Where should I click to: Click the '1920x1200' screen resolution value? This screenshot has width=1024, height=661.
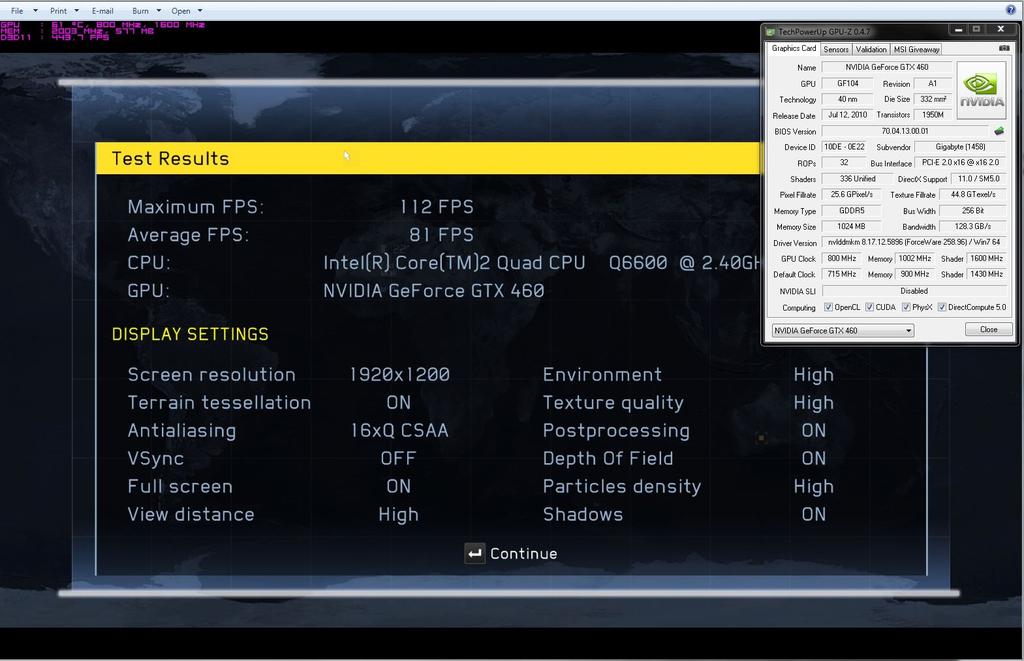pyautogui.click(x=400, y=375)
